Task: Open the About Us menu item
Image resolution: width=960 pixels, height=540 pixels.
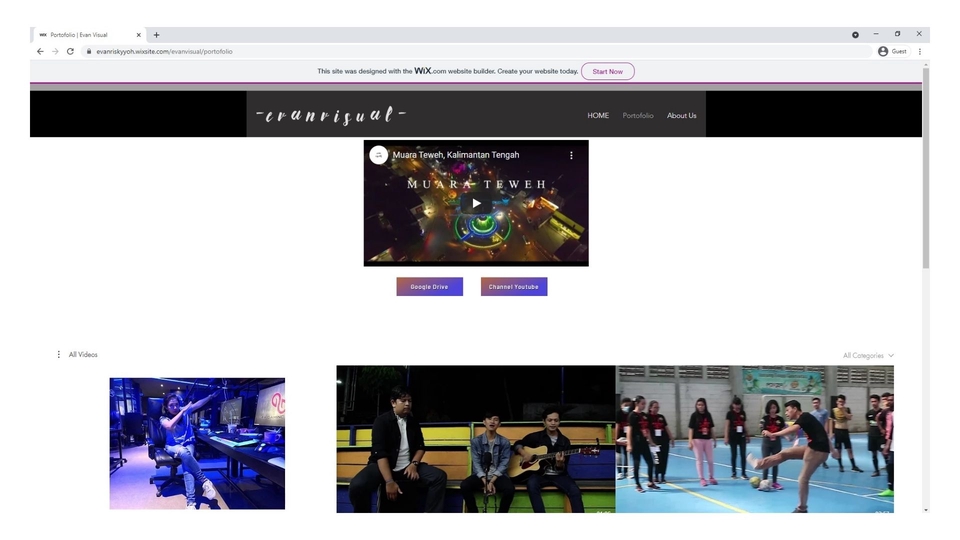Action: (x=681, y=115)
